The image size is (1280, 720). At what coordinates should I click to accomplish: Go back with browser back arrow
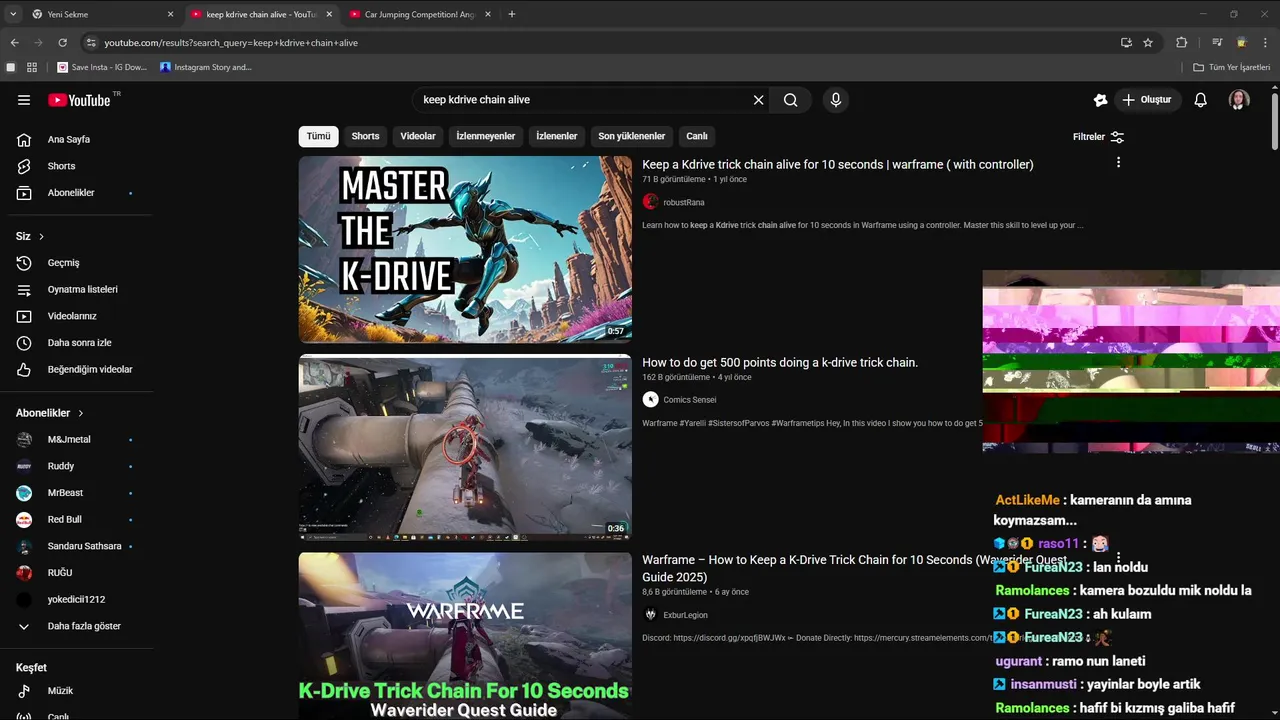[14, 43]
